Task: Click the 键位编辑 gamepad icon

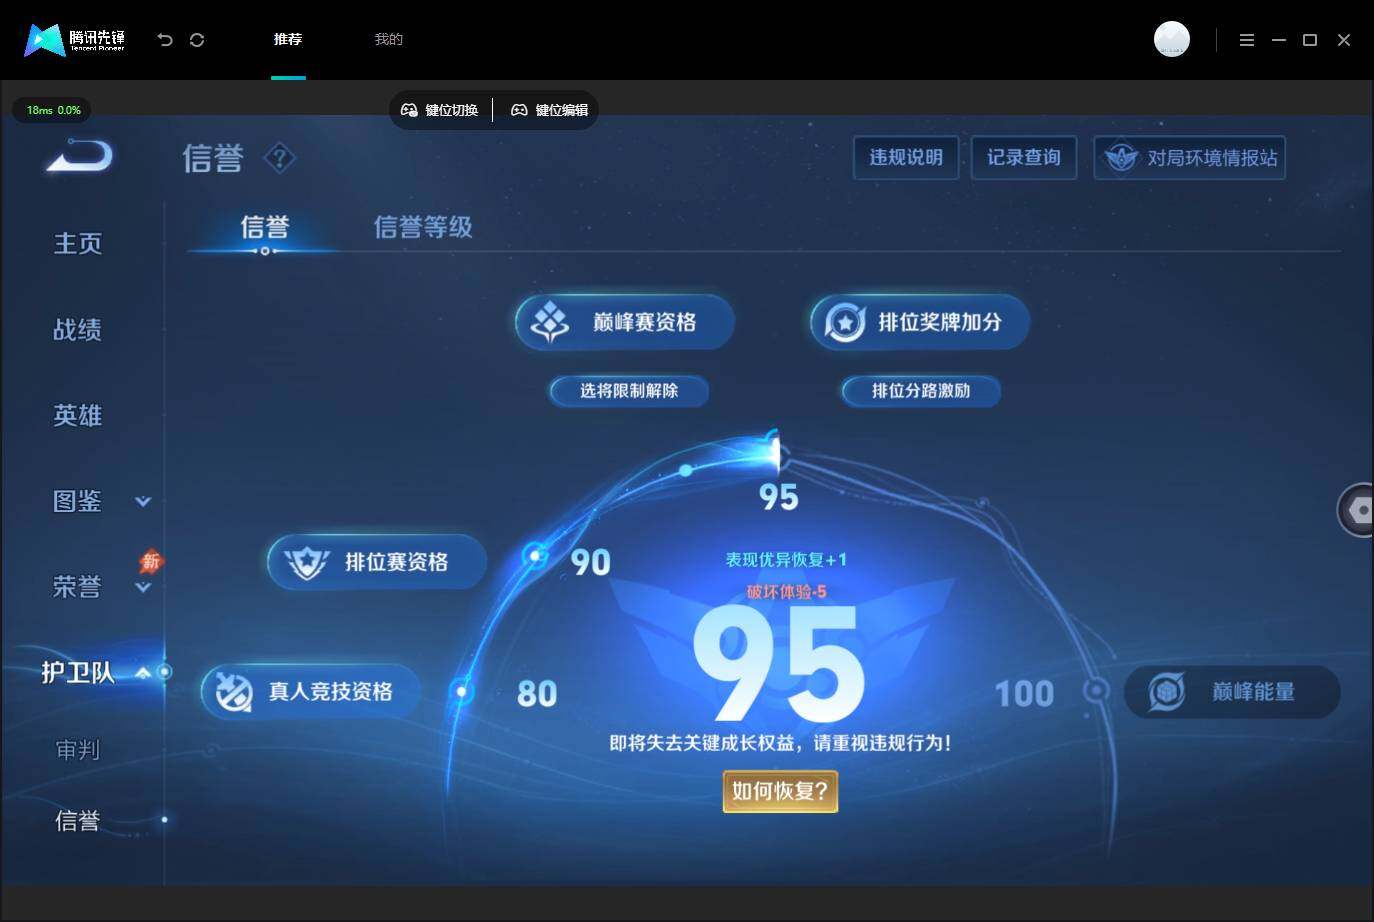Action: (519, 110)
